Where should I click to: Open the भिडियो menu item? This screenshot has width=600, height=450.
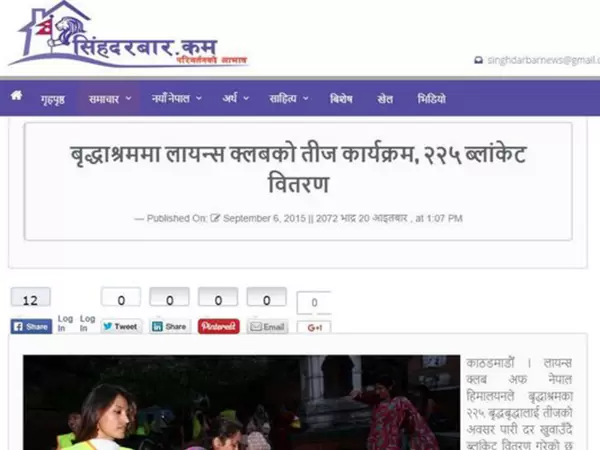pos(431,99)
